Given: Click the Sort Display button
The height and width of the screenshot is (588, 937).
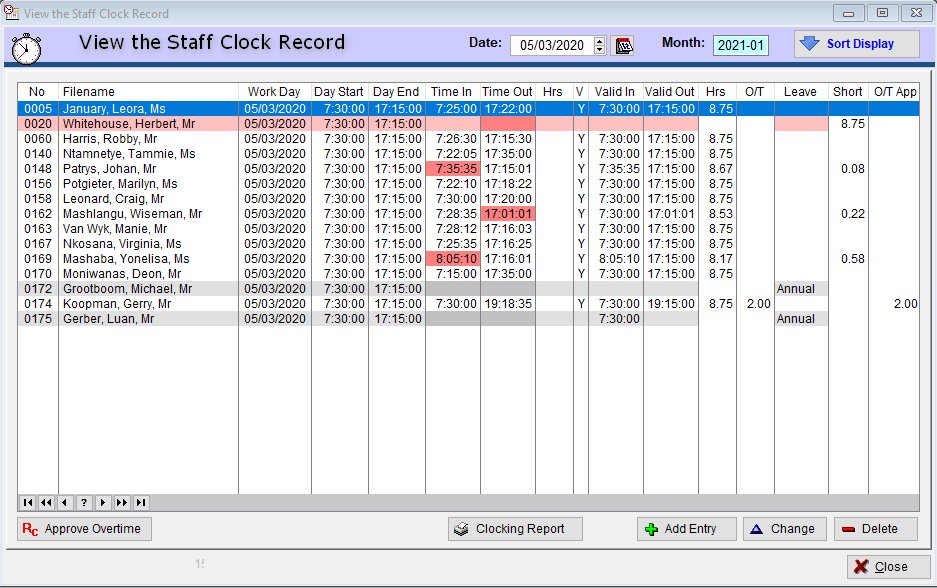Looking at the screenshot, I should (857, 44).
